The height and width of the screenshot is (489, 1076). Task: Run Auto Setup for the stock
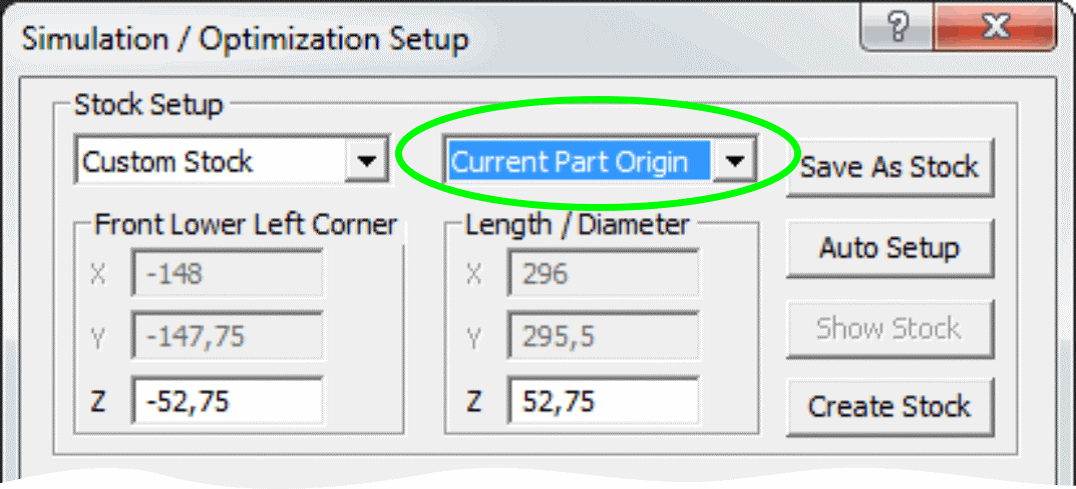click(889, 248)
